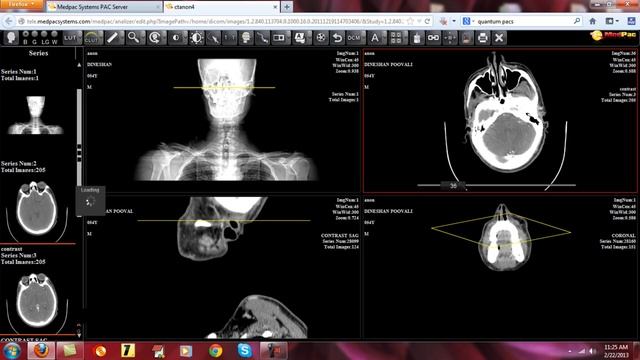Select the G window preset radio button

pos(35,34)
